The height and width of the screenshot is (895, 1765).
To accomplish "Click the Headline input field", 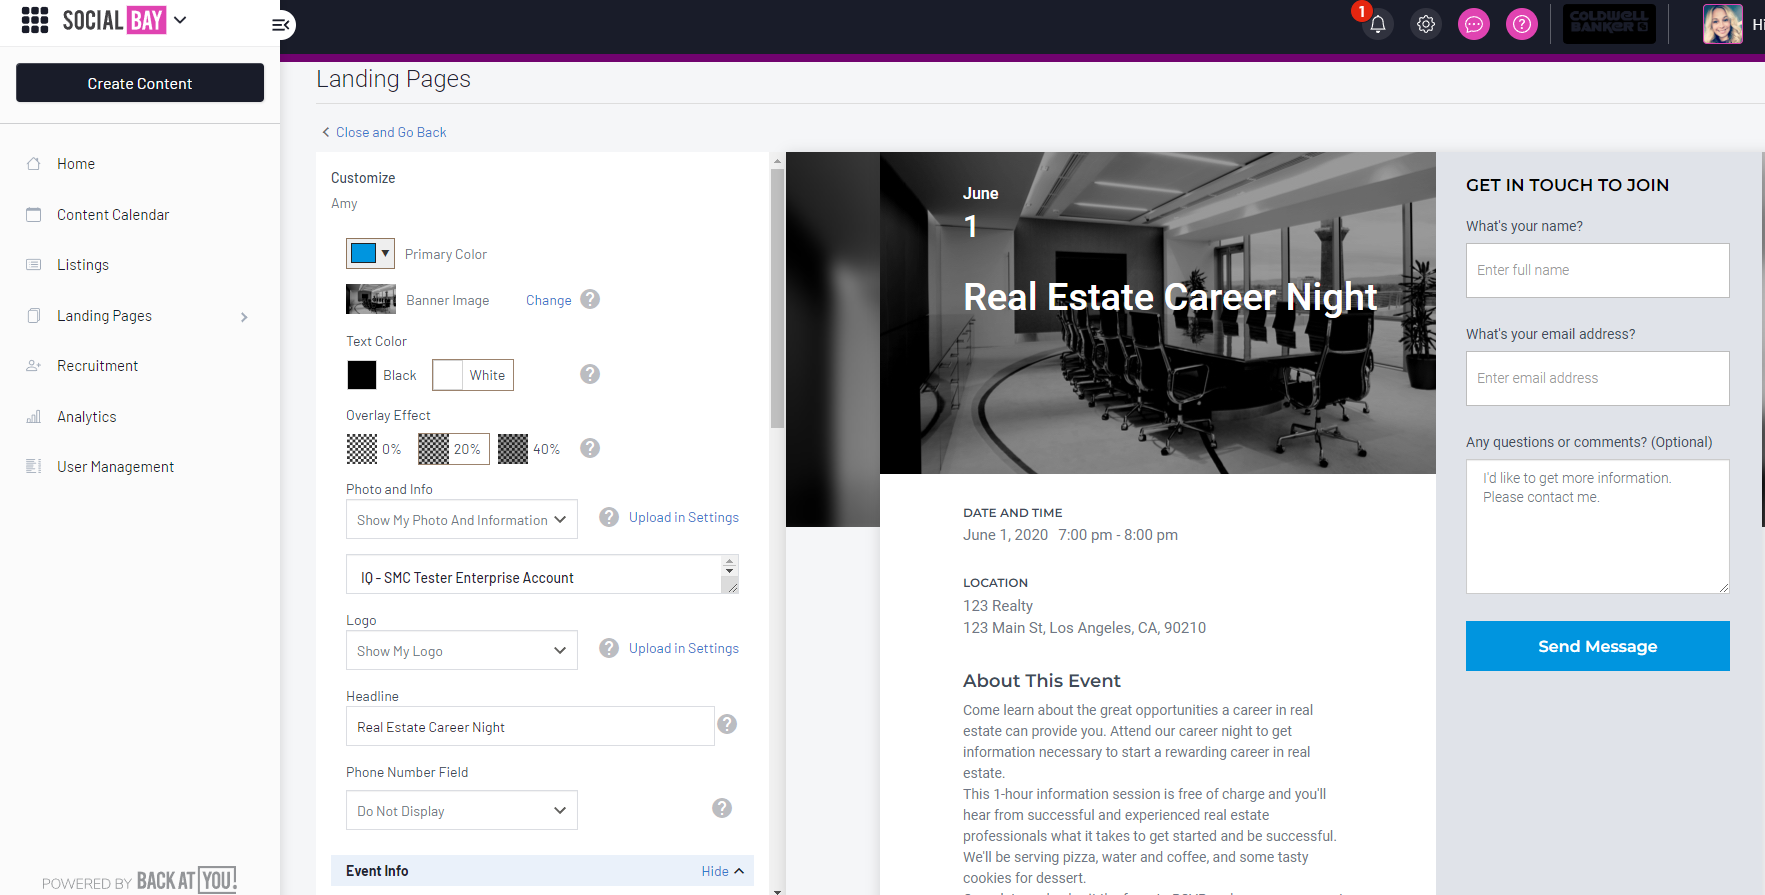I will tap(530, 726).
